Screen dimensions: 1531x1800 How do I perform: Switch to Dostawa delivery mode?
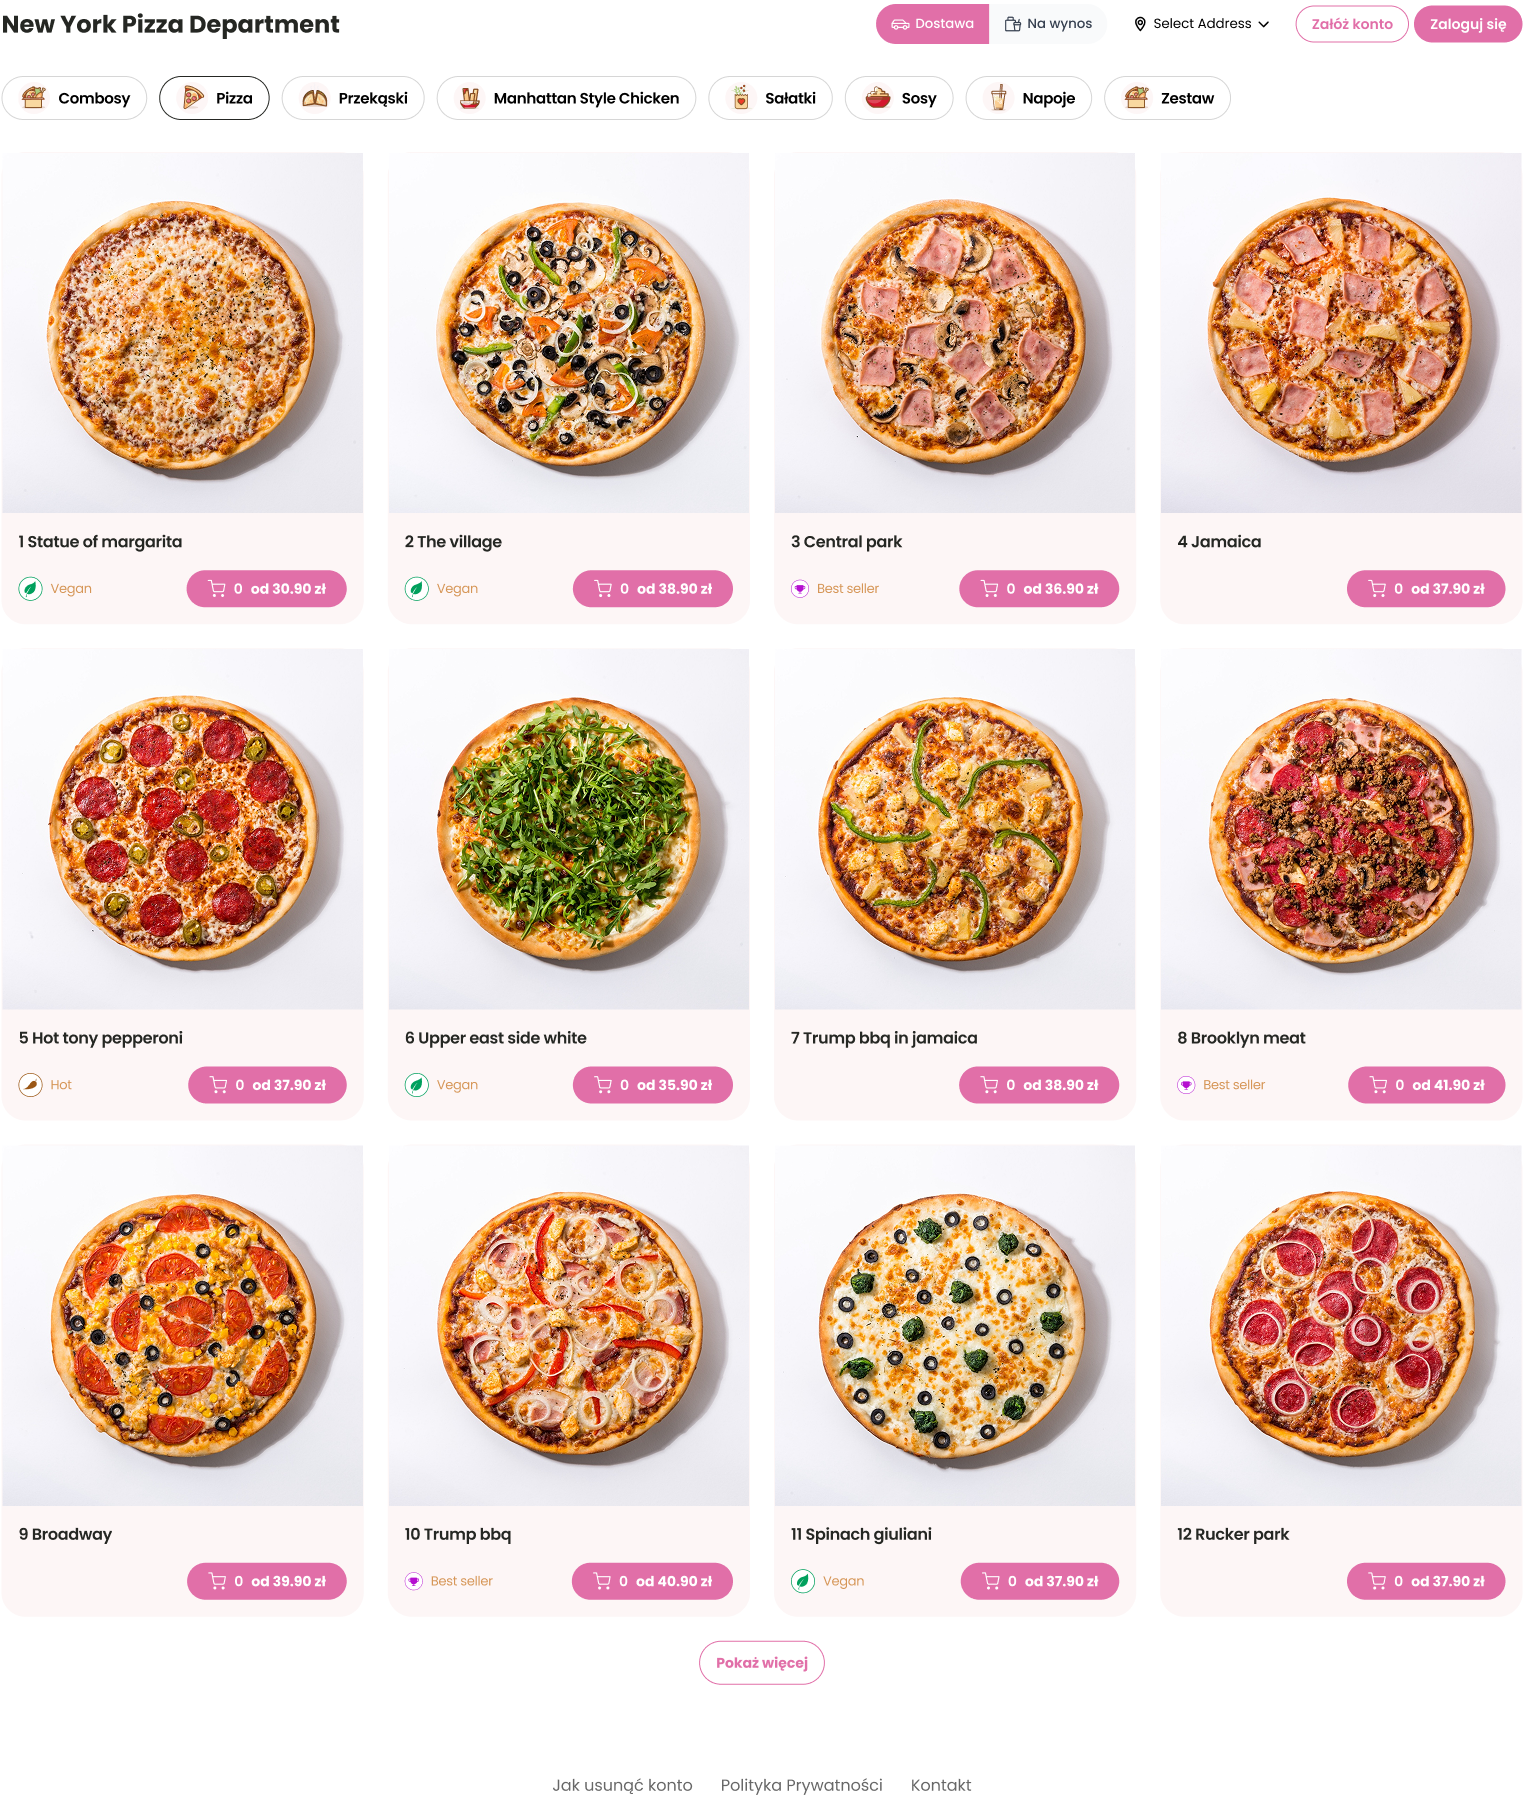[932, 24]
